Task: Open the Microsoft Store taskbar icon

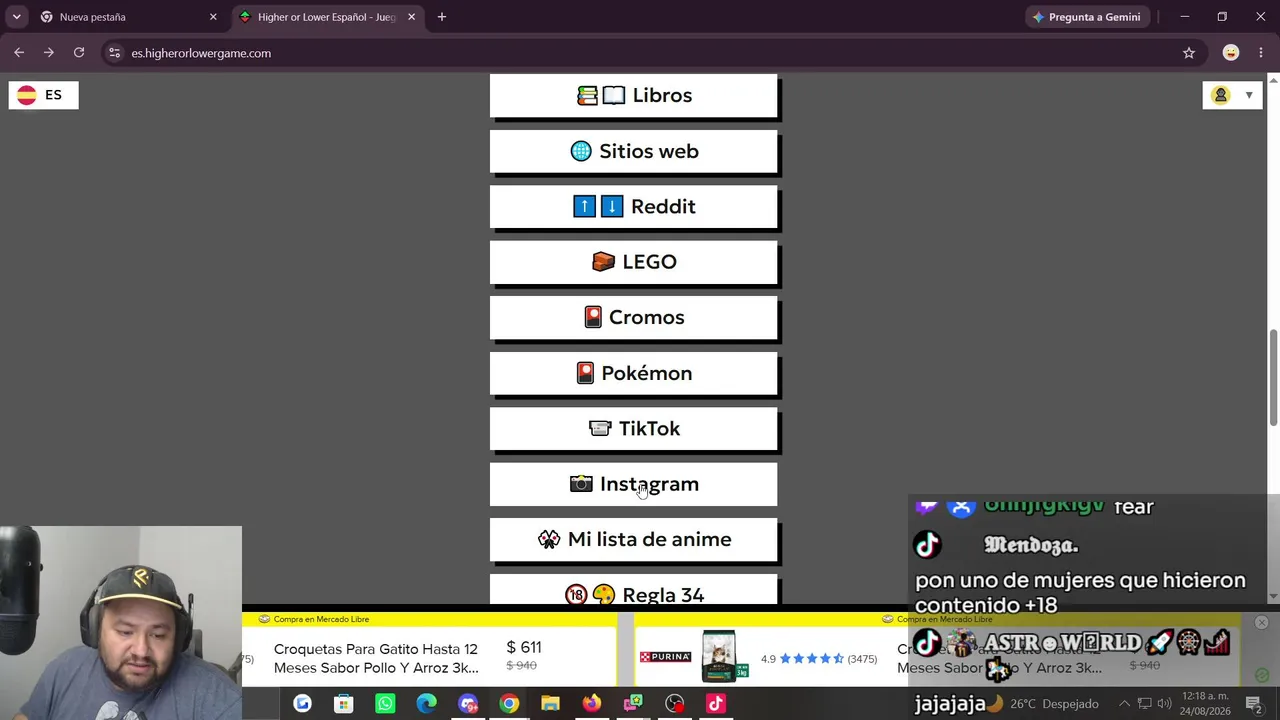Action: 344,704
